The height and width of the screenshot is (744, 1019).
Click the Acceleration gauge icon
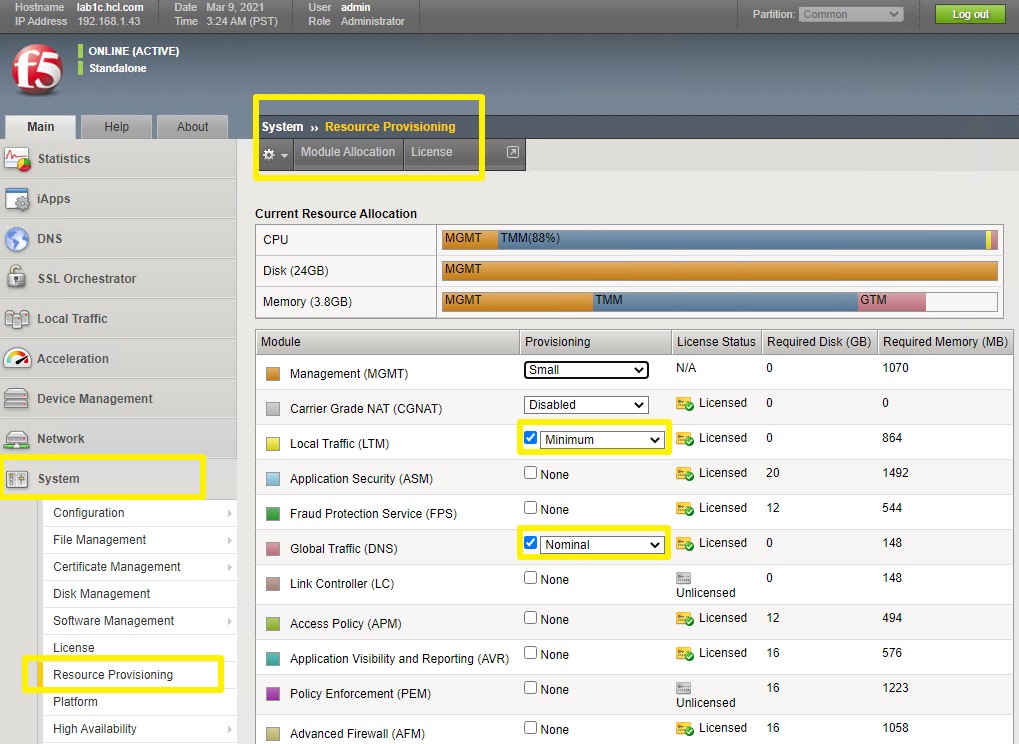pyautogui.click(x=17, y=359)
